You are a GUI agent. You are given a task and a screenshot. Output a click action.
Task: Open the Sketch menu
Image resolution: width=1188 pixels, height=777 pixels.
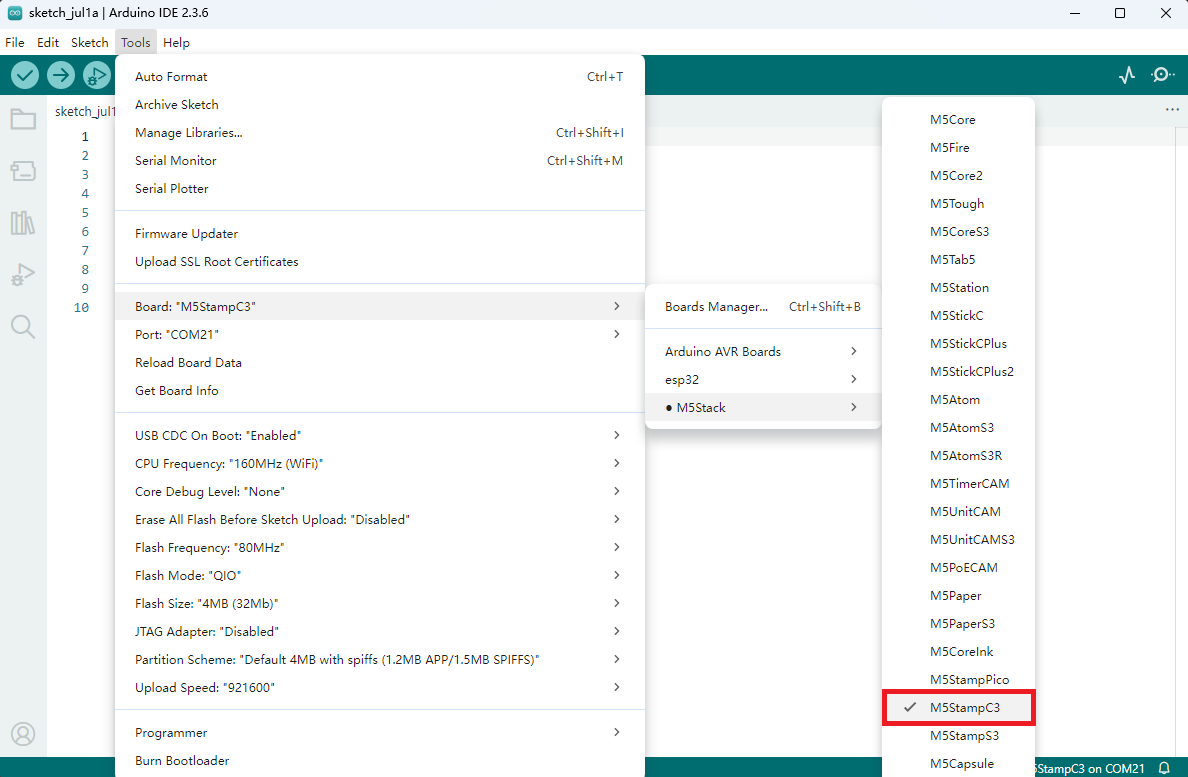click(89, 42)
